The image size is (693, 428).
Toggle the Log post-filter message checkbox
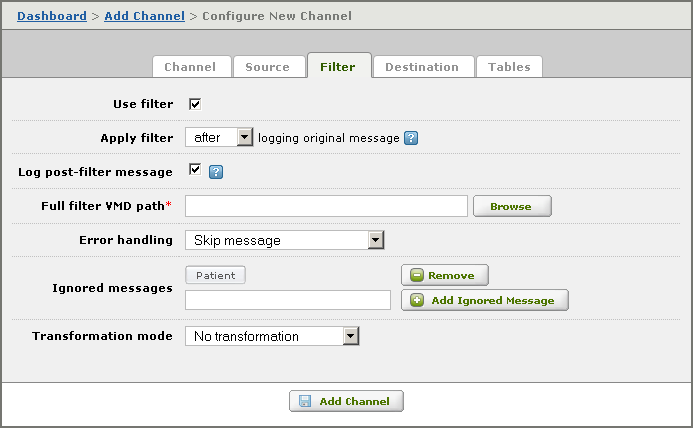[x=195, y=171]
